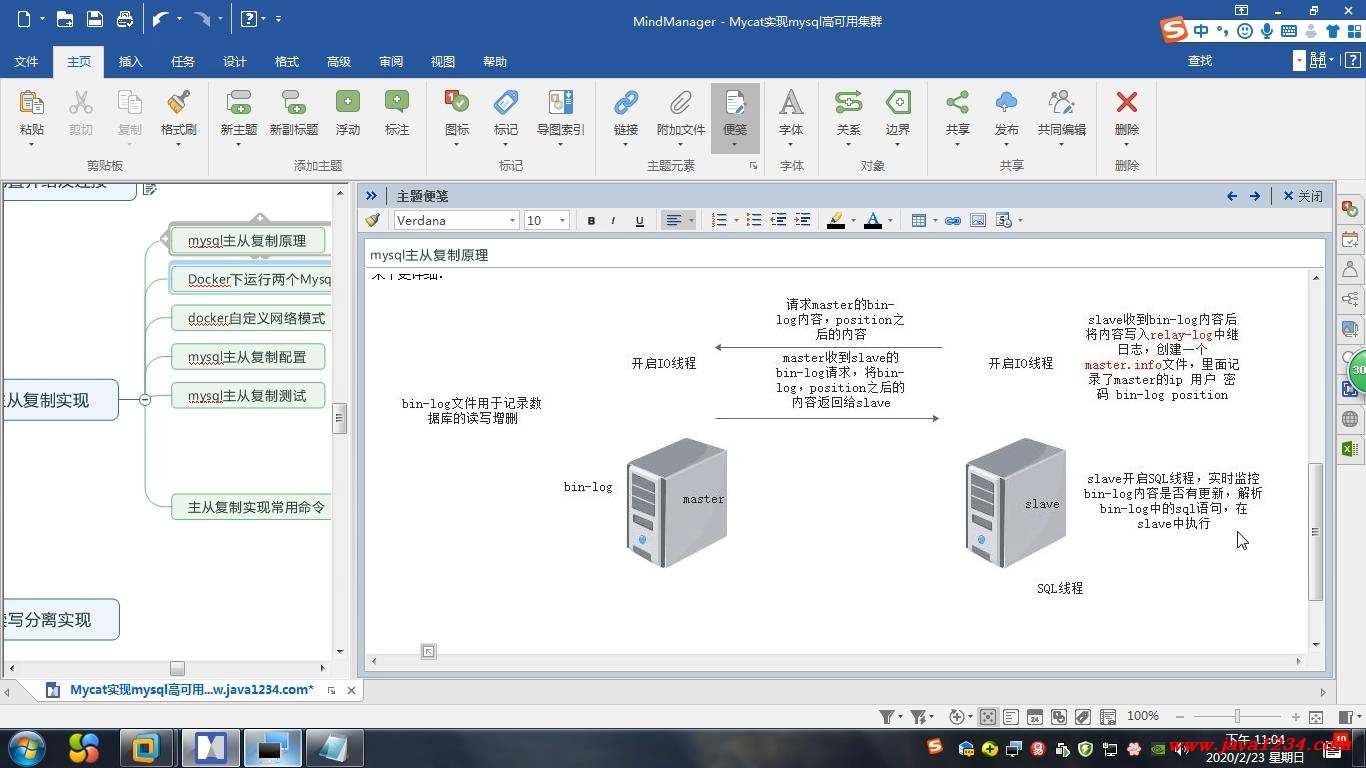Clear formatting brush in notes toolbar
The height and width of the screenshot is (768, 1366).
(x=373, y=220)
